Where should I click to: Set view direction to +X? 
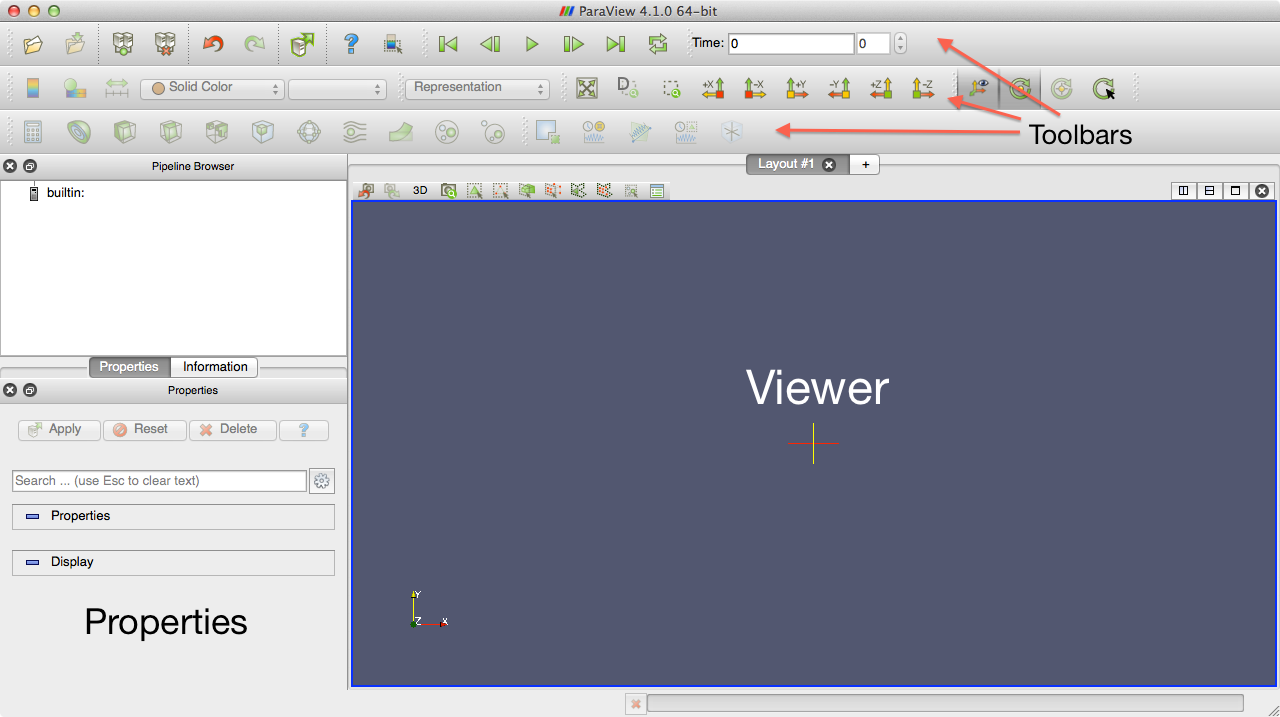[x=713, y=88]
